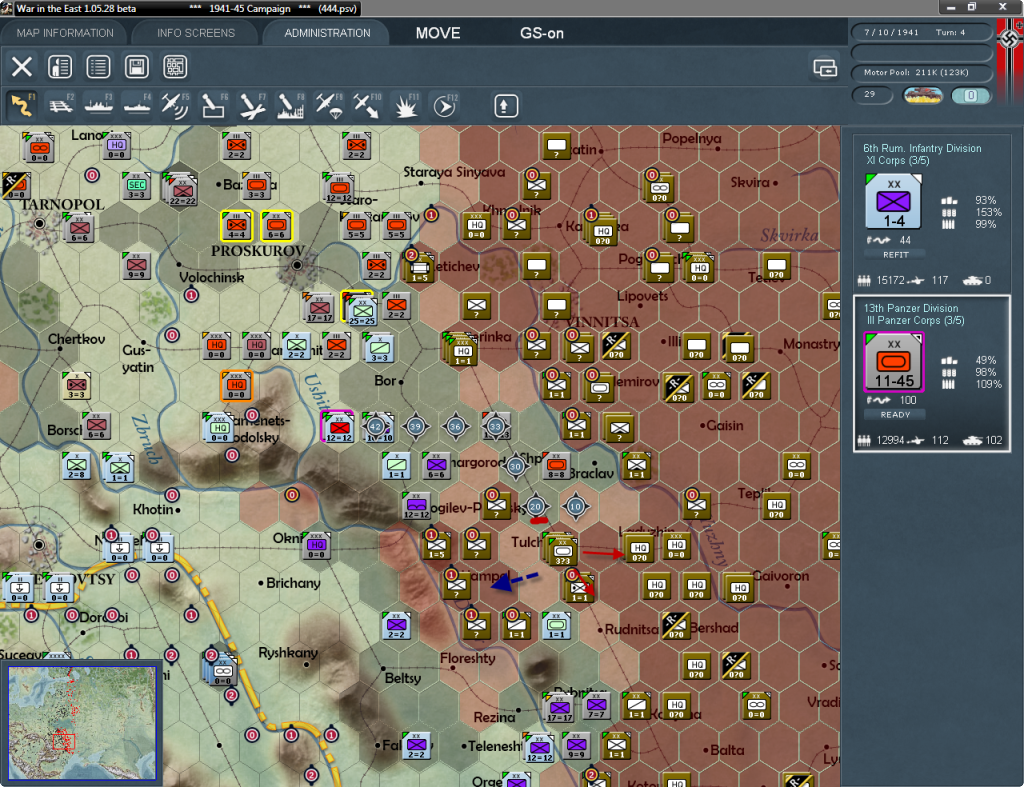Open the person report icon
Image resolution: width=1024 pixels, height=787 pixels.
pyautogui.click(x=60, y=67)
